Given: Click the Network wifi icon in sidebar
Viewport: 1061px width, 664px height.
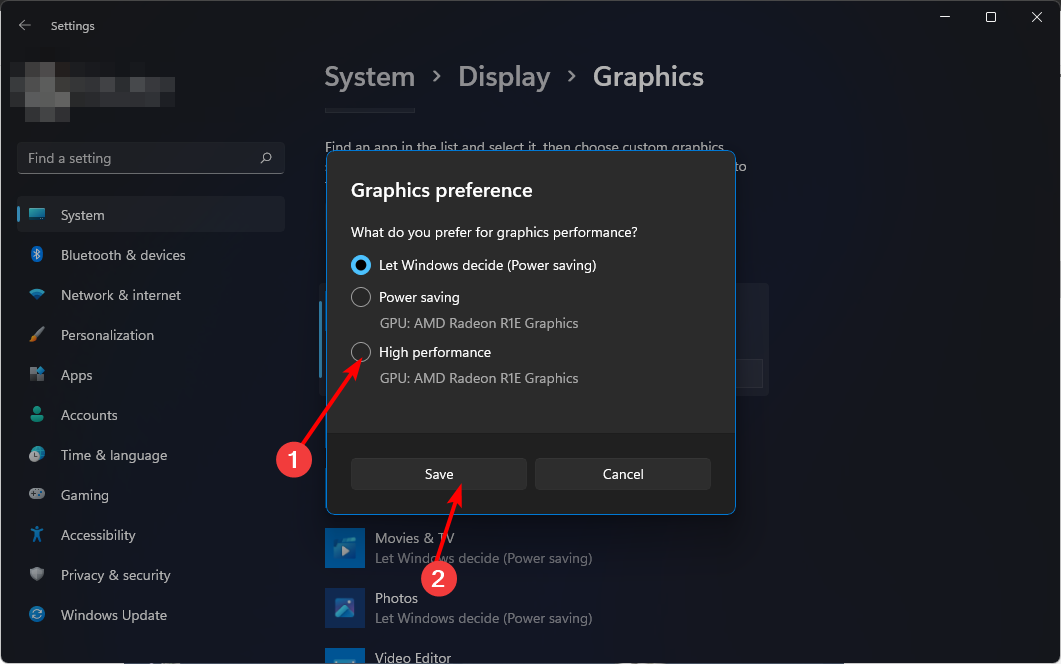Looking at the screenshot, I should coord(37,294).
